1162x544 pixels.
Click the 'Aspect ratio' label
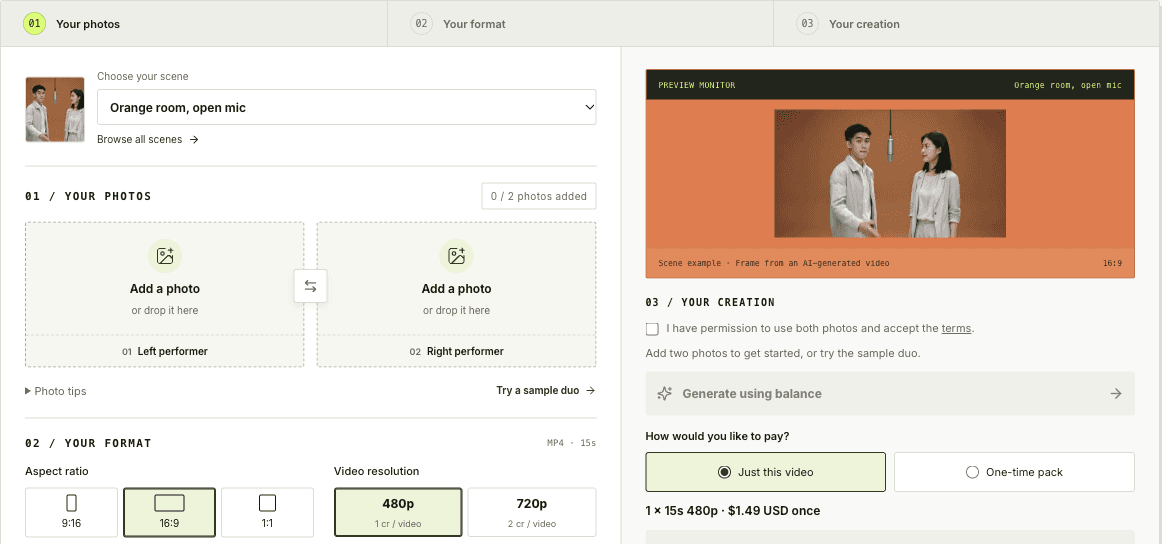[x=57, y=471]
